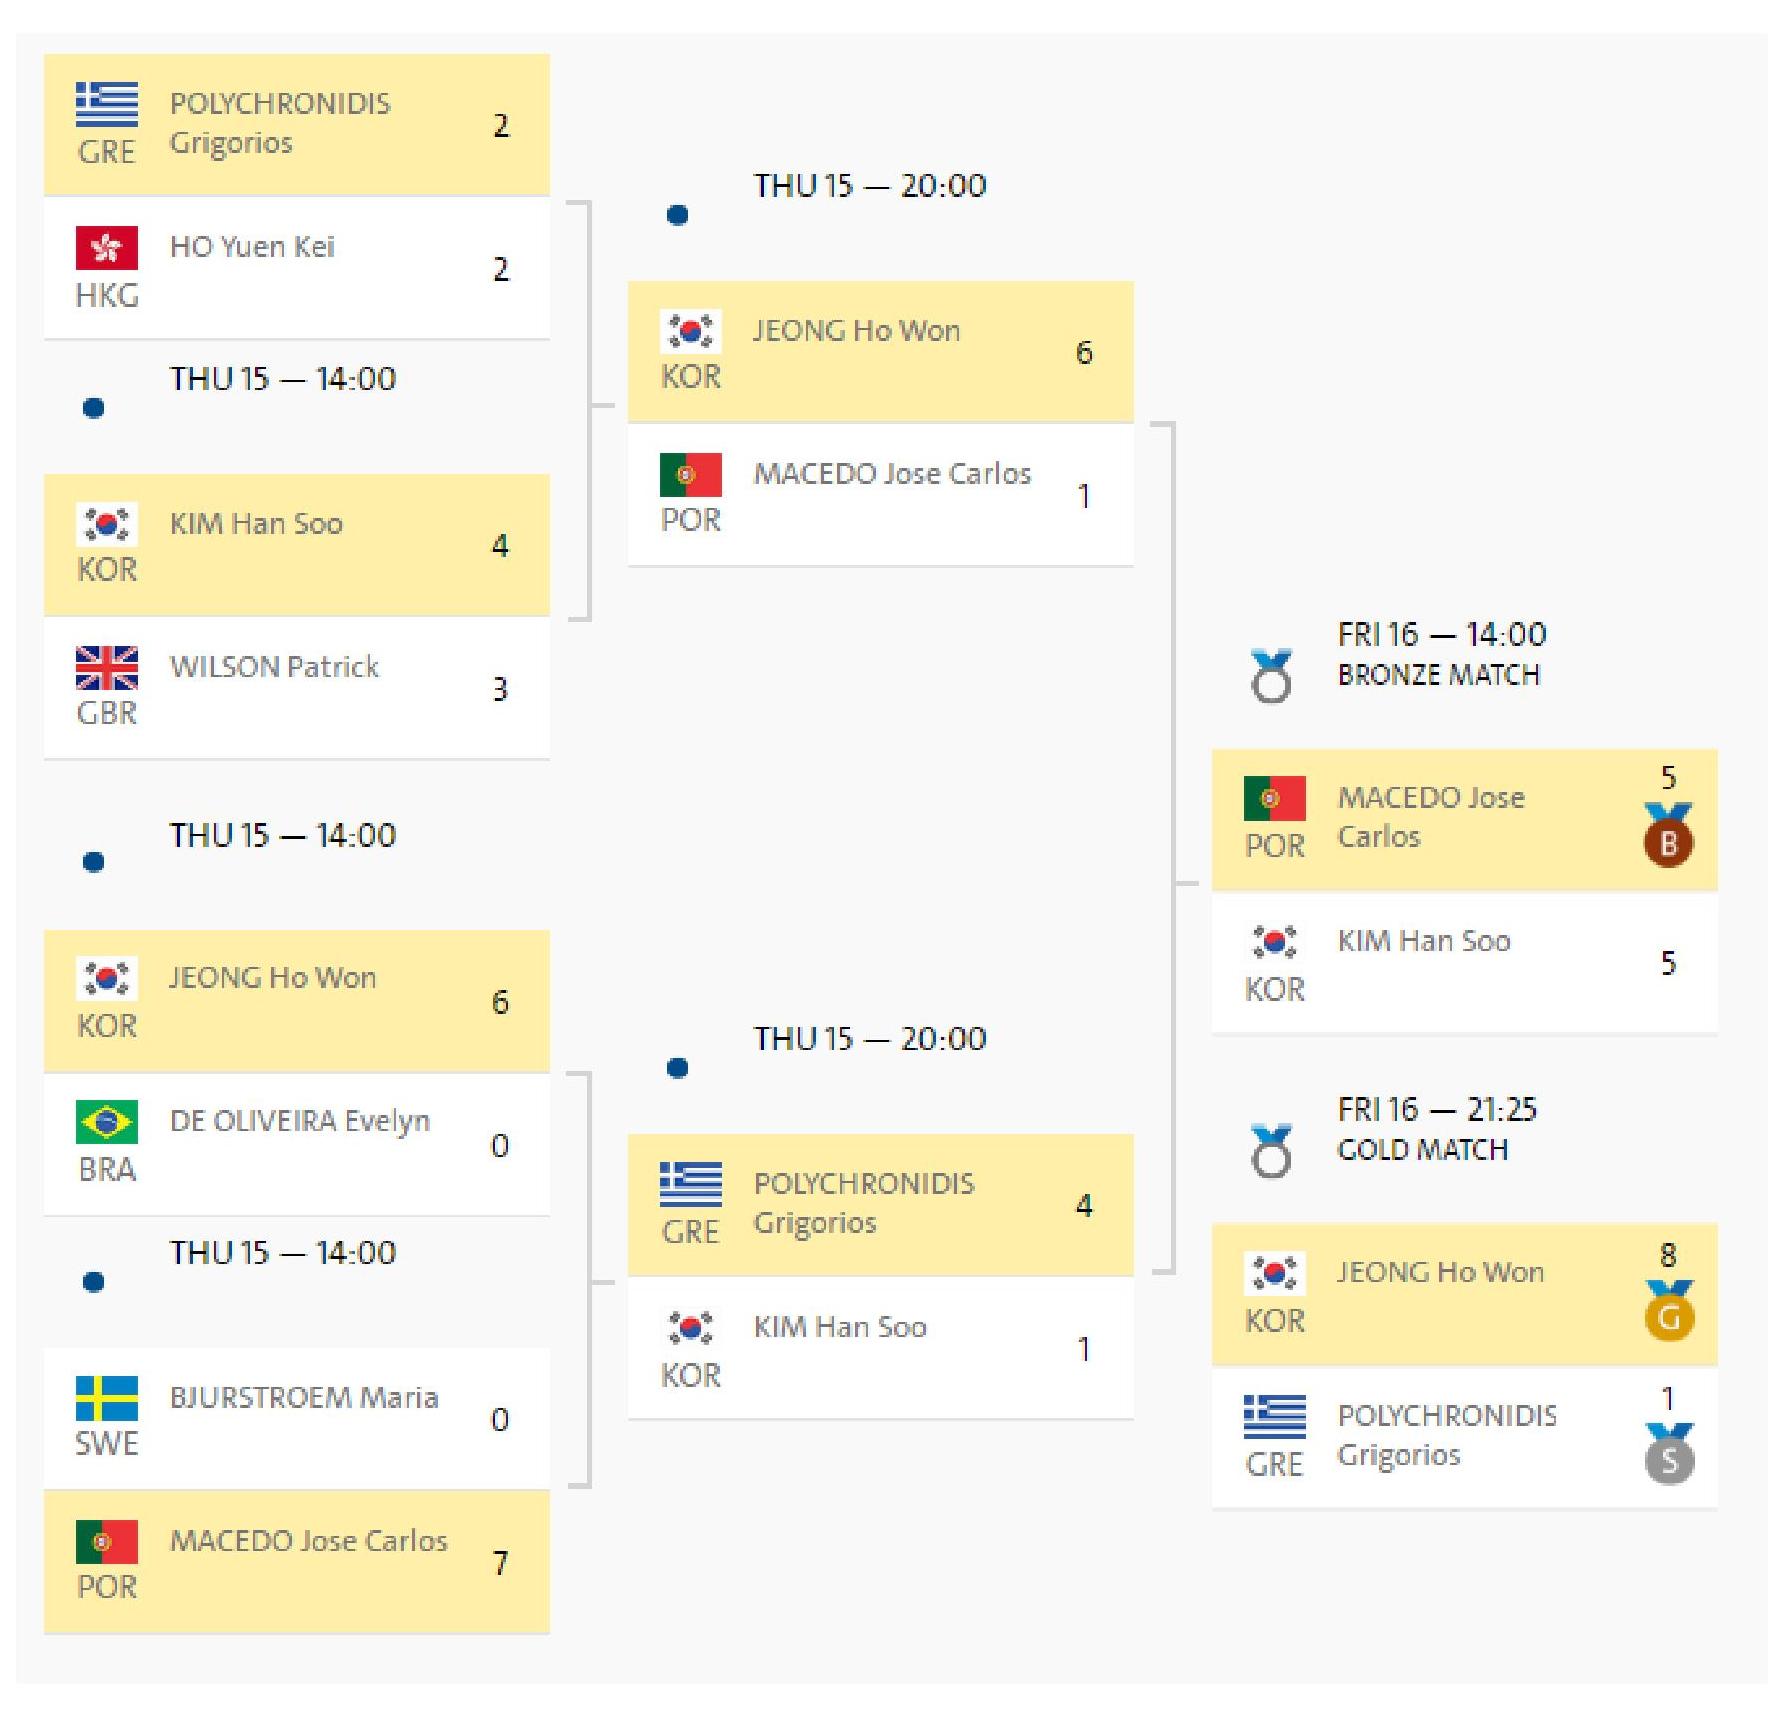This screenshot has height=1722, width=1791.
Task: Click the FRI 16 — 21:25 match time
Action: [1437, 1109]
